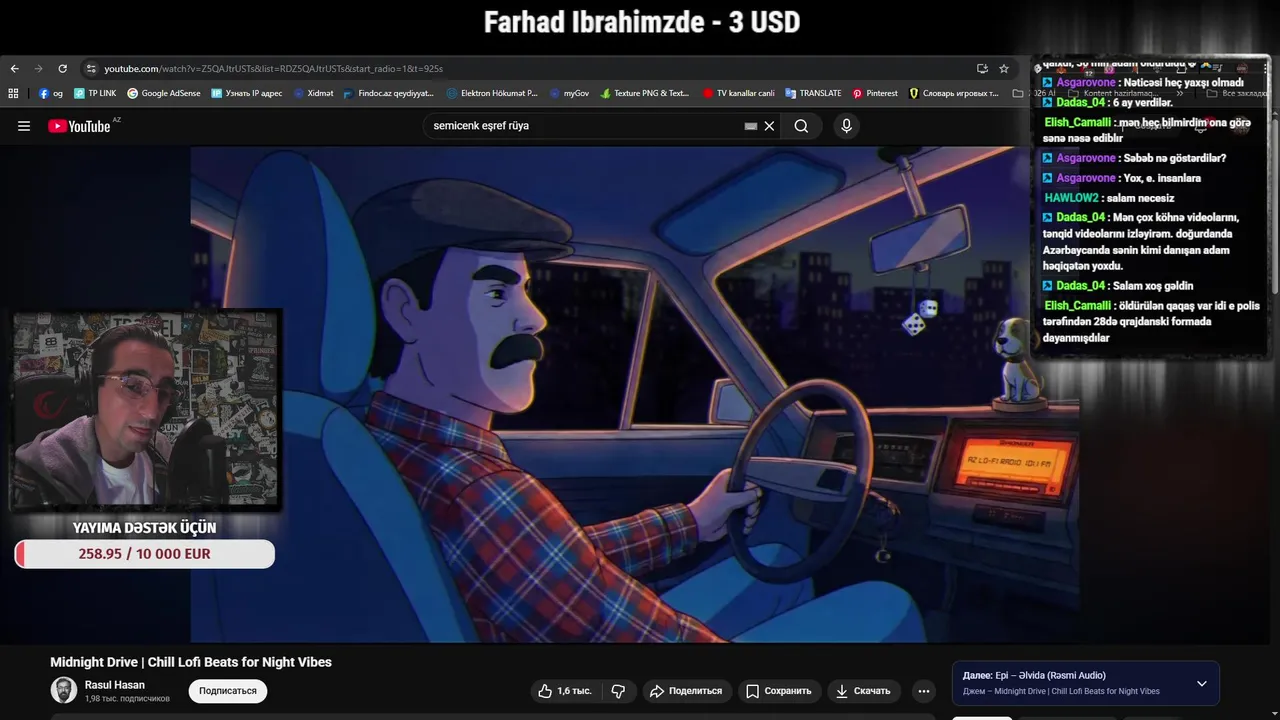Screen dimensions: 1280x720
Task: Open the Google AdSense bookmark
Action: (x=164, y=93)
